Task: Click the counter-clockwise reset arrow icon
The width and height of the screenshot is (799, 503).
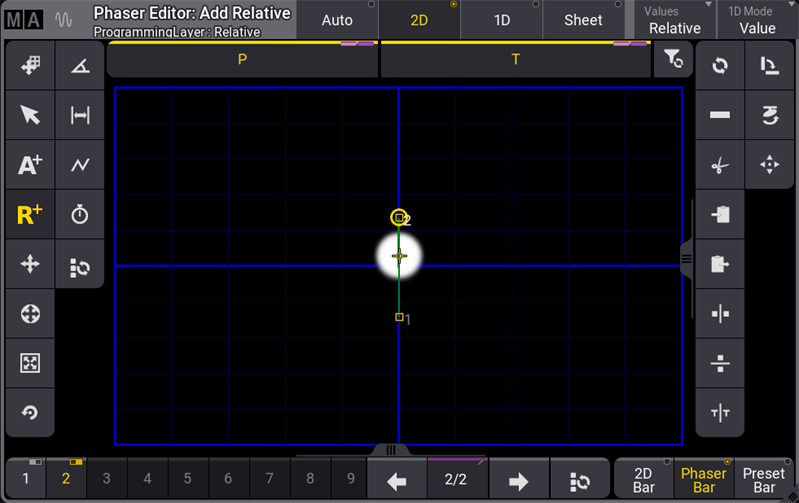Action: click(x=30, y=413)
